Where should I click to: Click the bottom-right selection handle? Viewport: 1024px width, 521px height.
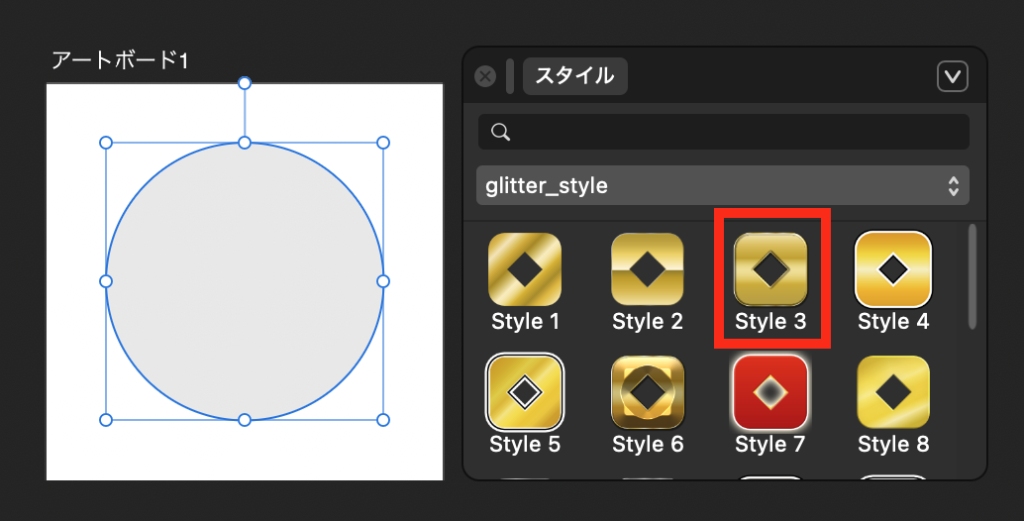coord(382,419)
